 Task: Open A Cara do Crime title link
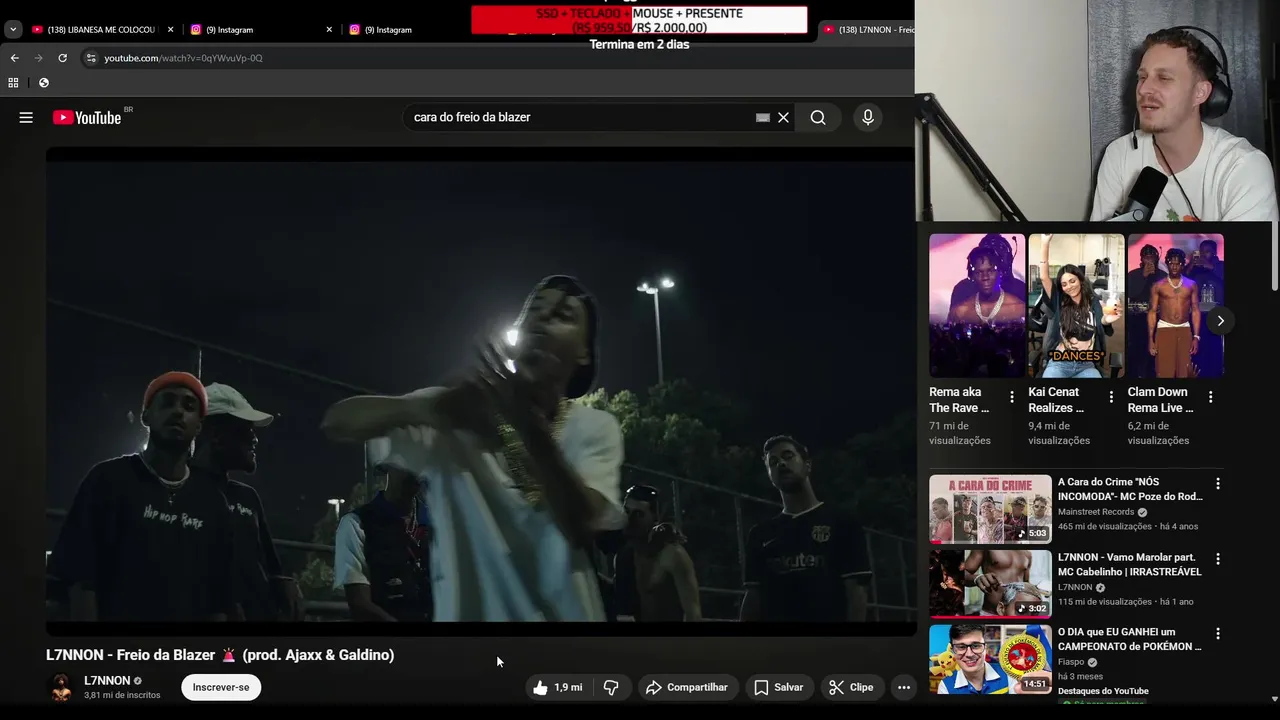(x=1130, y=489)
